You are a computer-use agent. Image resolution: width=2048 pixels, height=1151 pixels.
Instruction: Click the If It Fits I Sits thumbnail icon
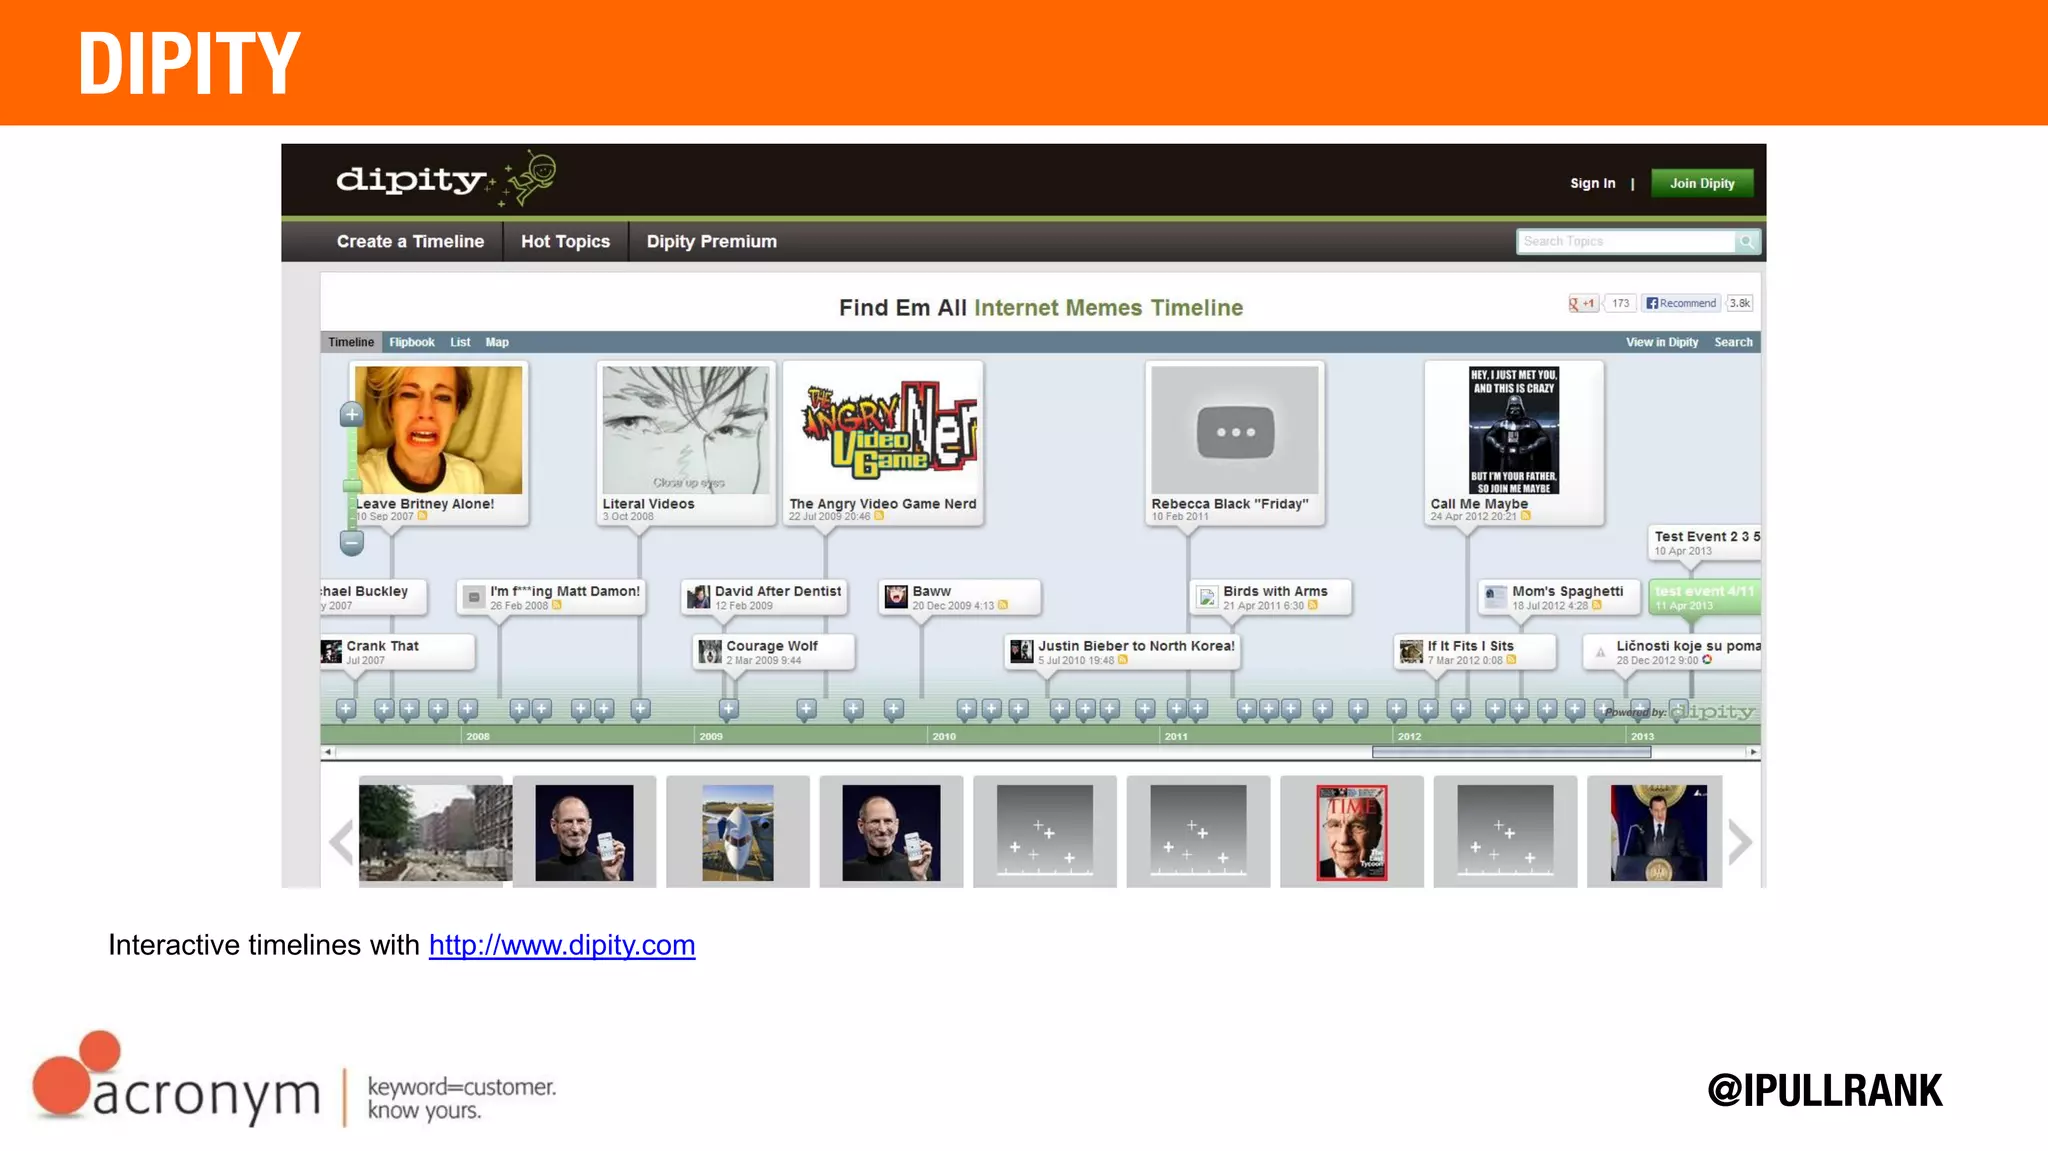point(1411,652)
